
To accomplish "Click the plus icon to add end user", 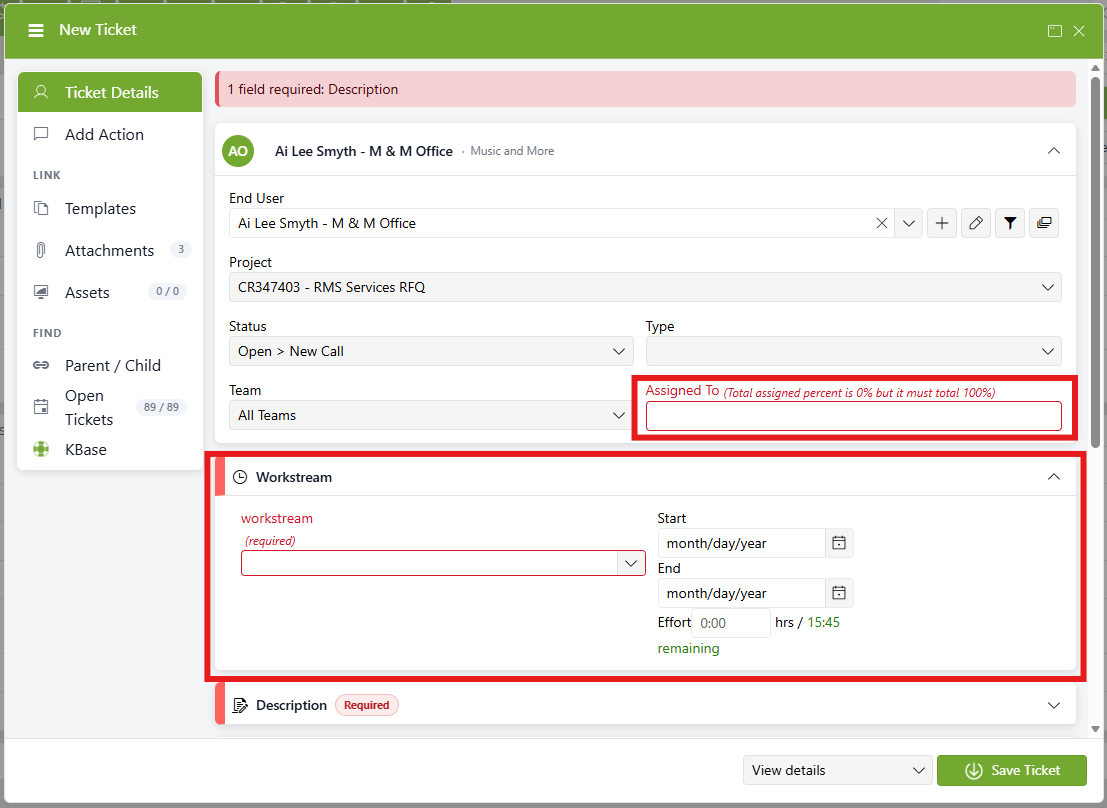I will pyautogui.click(x=942, y=223).
